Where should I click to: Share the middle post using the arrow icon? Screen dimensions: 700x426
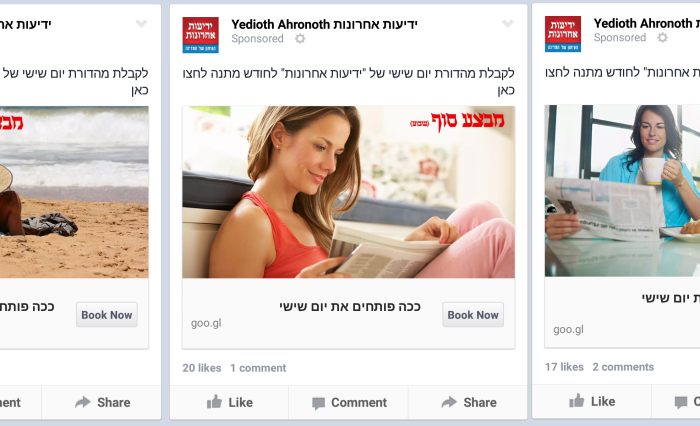pos(449,402)
